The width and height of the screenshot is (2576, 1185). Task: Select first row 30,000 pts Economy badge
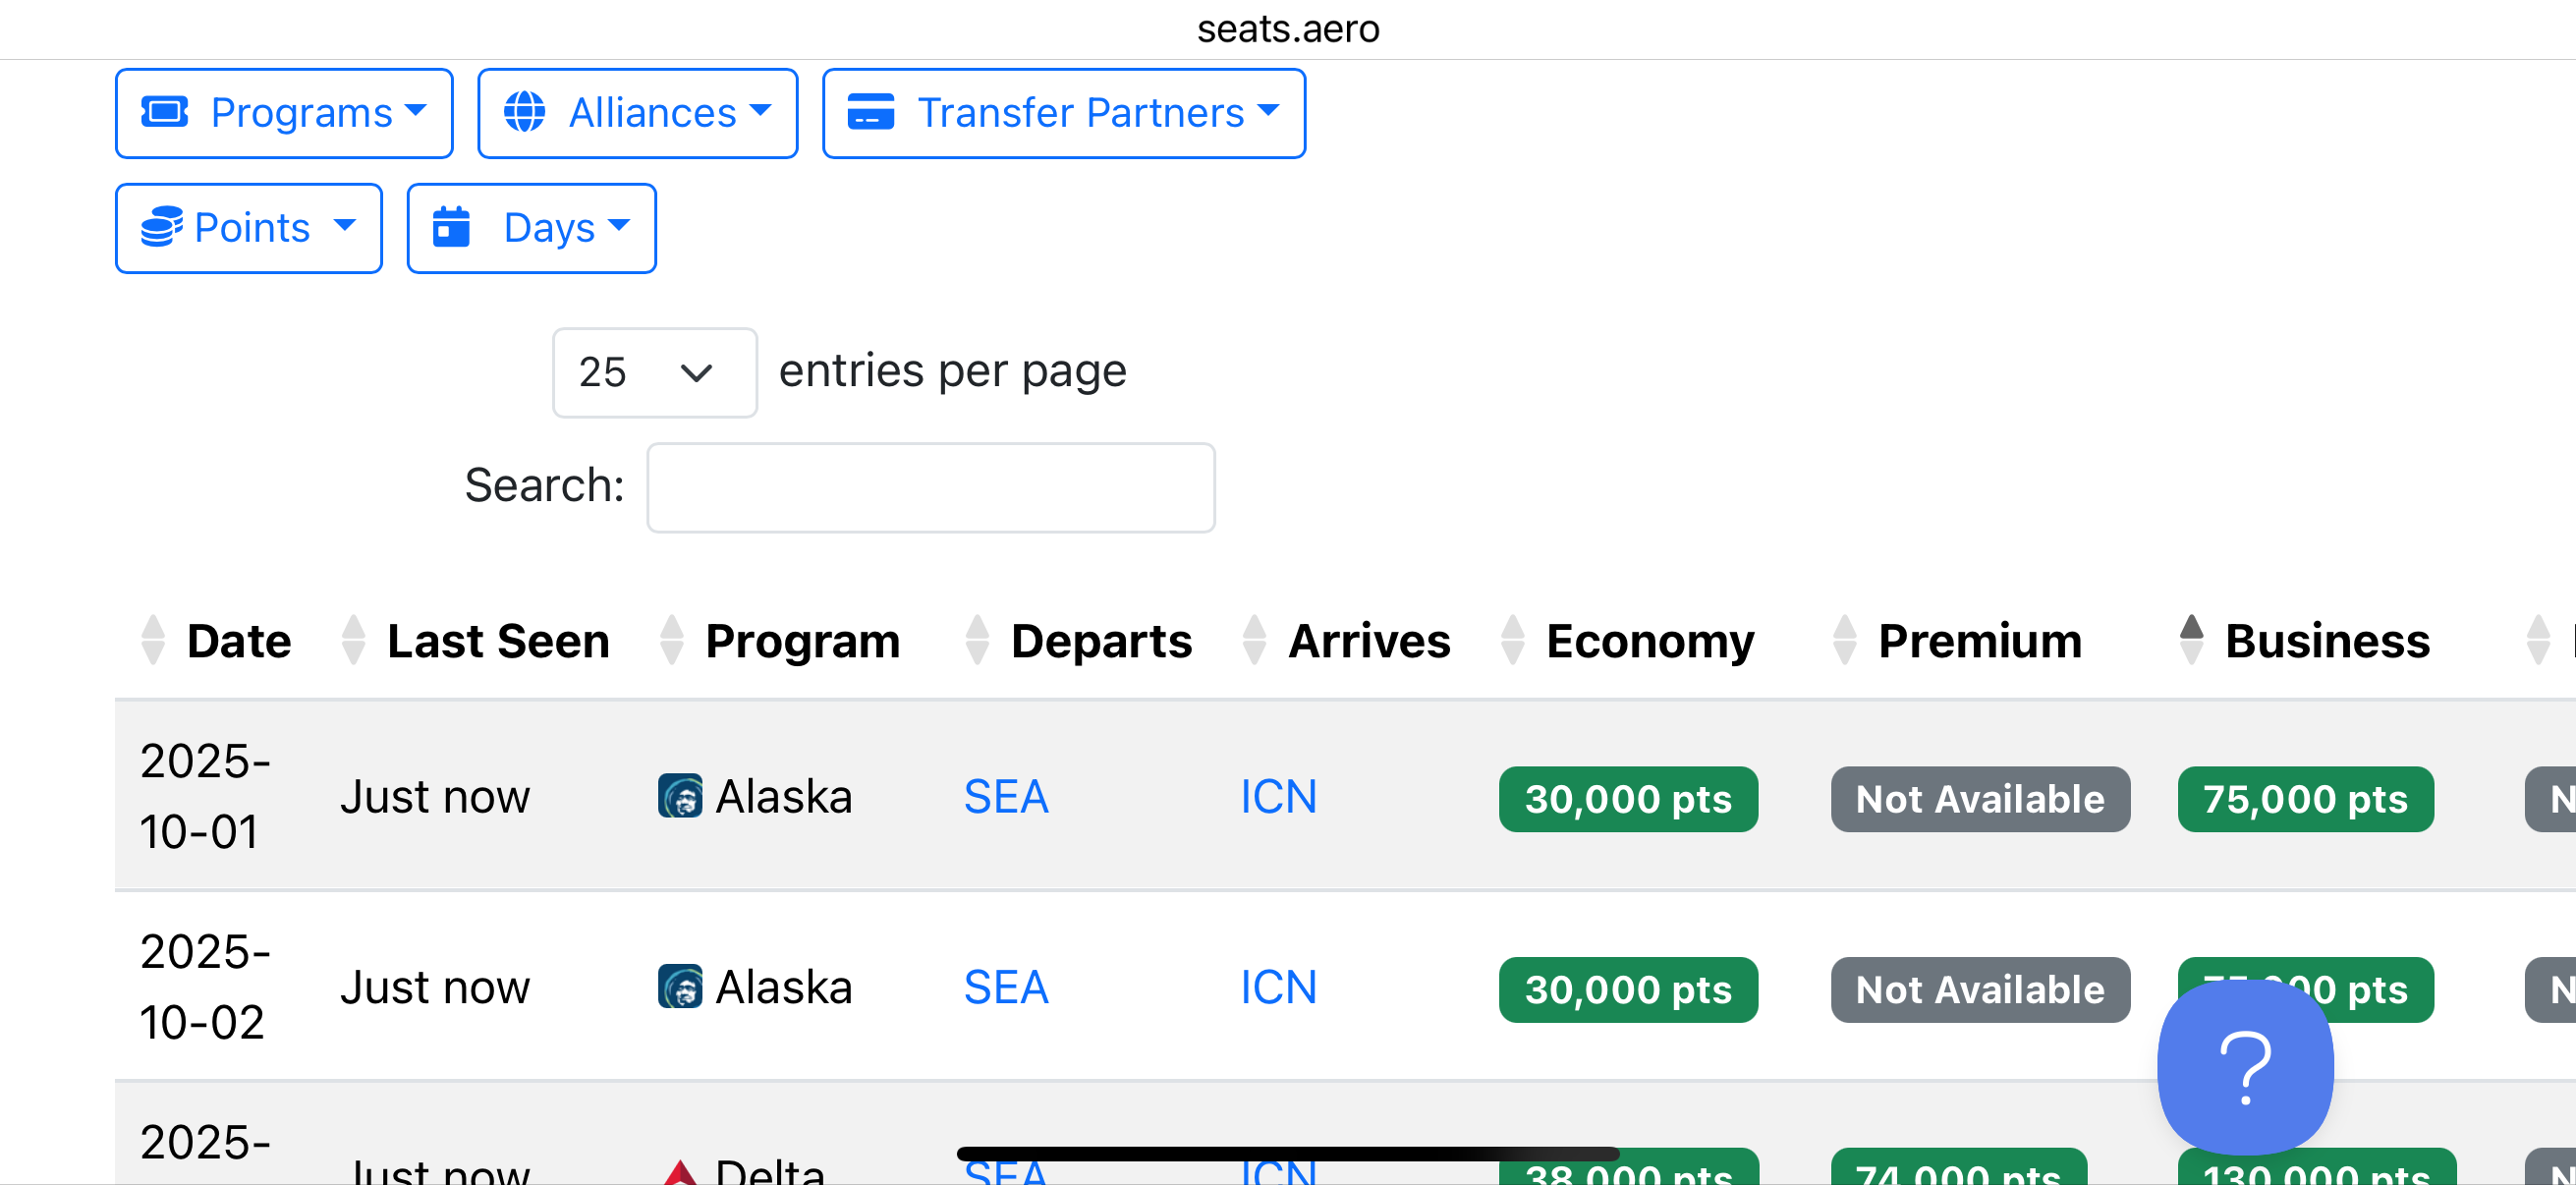1628,799
